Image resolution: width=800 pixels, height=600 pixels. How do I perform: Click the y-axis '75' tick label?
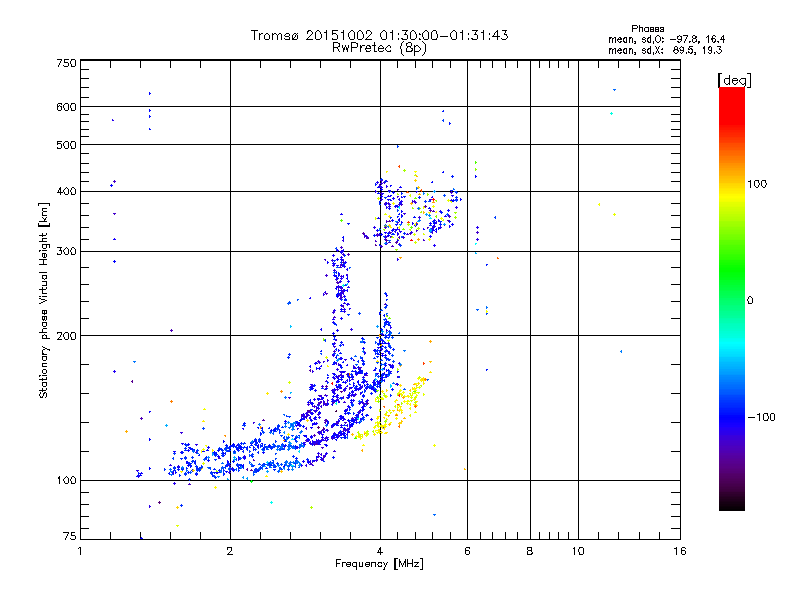(70, 536)
